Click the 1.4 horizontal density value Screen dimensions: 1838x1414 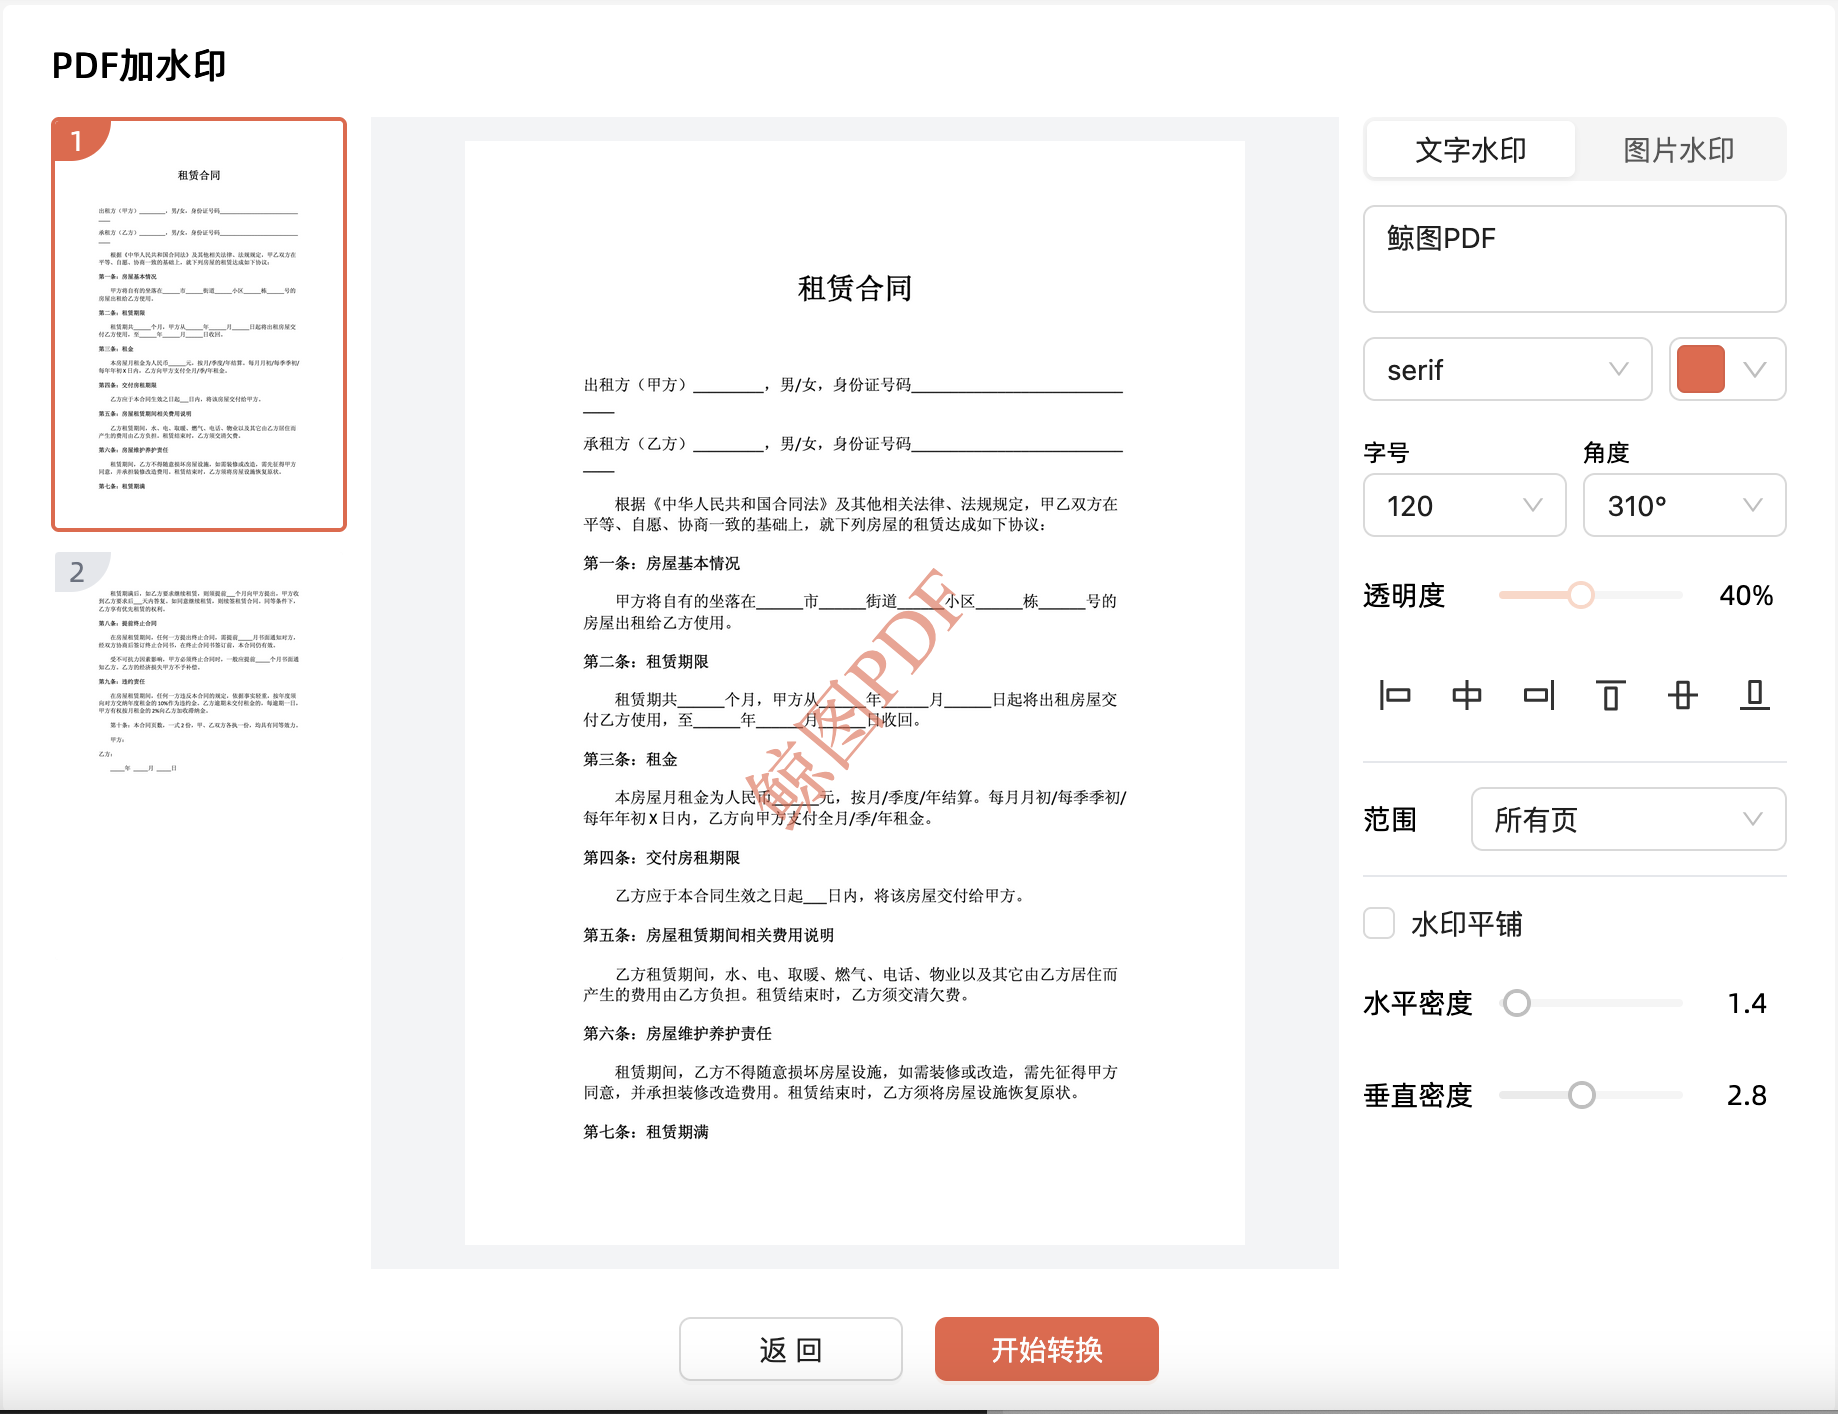click(1746, 1003)
